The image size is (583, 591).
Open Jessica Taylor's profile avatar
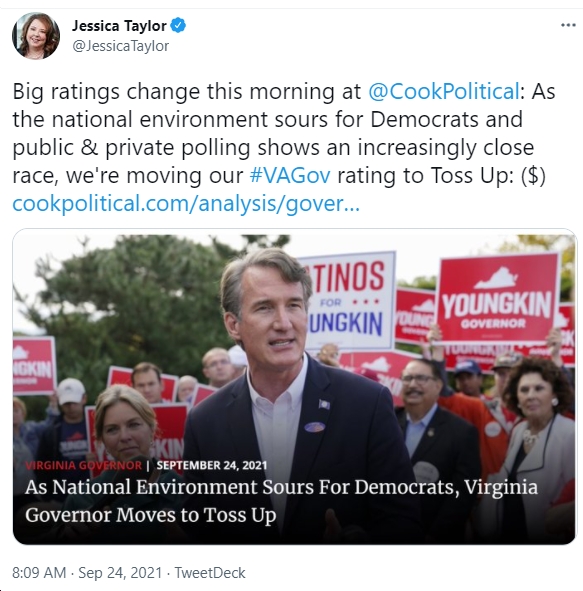tap(36, 36)
